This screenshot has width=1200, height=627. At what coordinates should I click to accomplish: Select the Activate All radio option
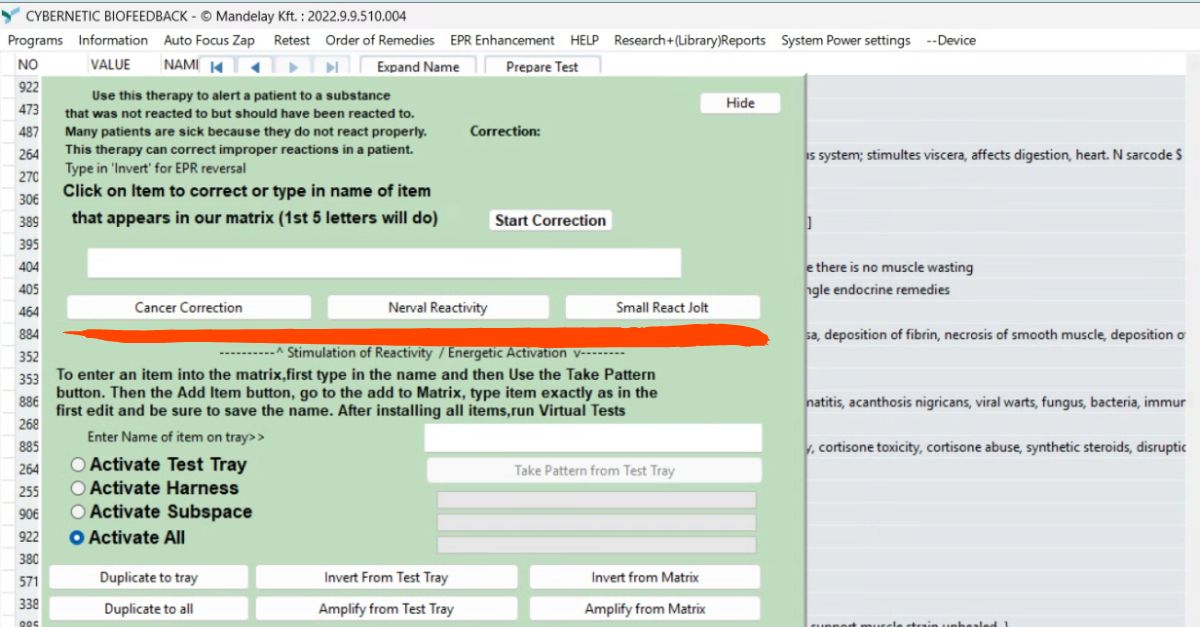[x=78, y=538]
